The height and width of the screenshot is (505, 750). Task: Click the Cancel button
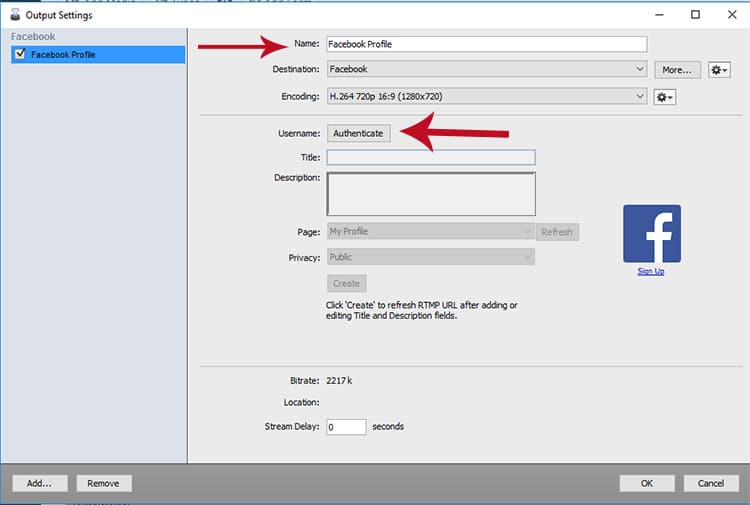[711, 483]
